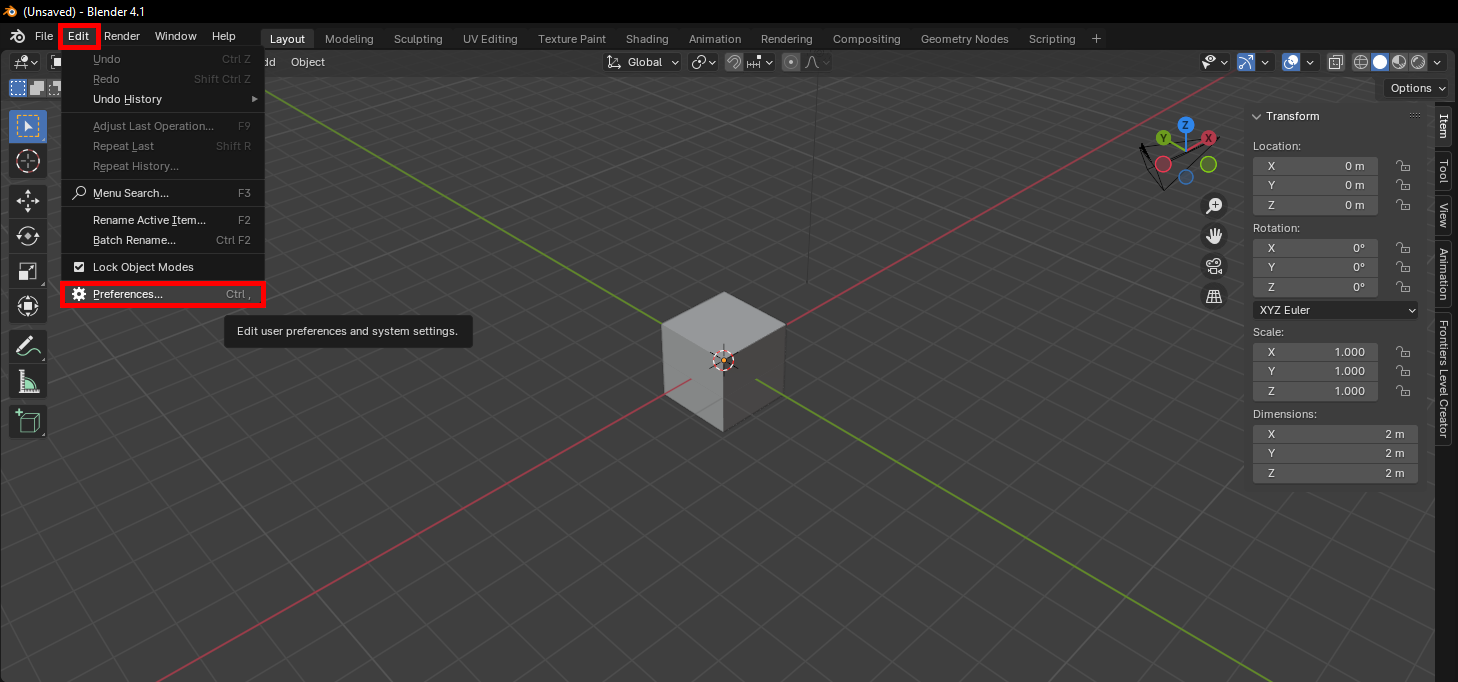Open the File menu

(x=44, y=36)
